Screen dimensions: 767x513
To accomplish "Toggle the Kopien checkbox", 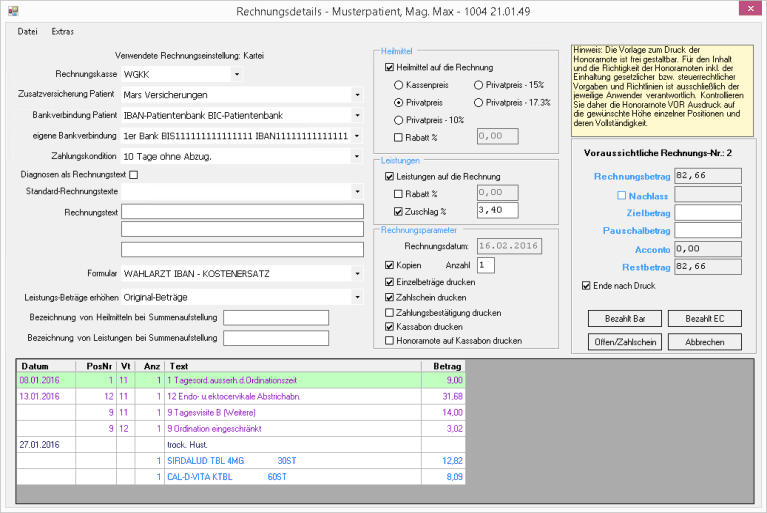I will coord(389,265).
